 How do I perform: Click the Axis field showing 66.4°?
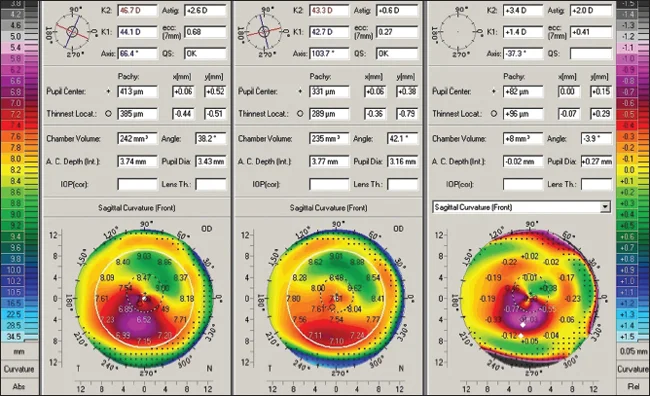(137, 53)
